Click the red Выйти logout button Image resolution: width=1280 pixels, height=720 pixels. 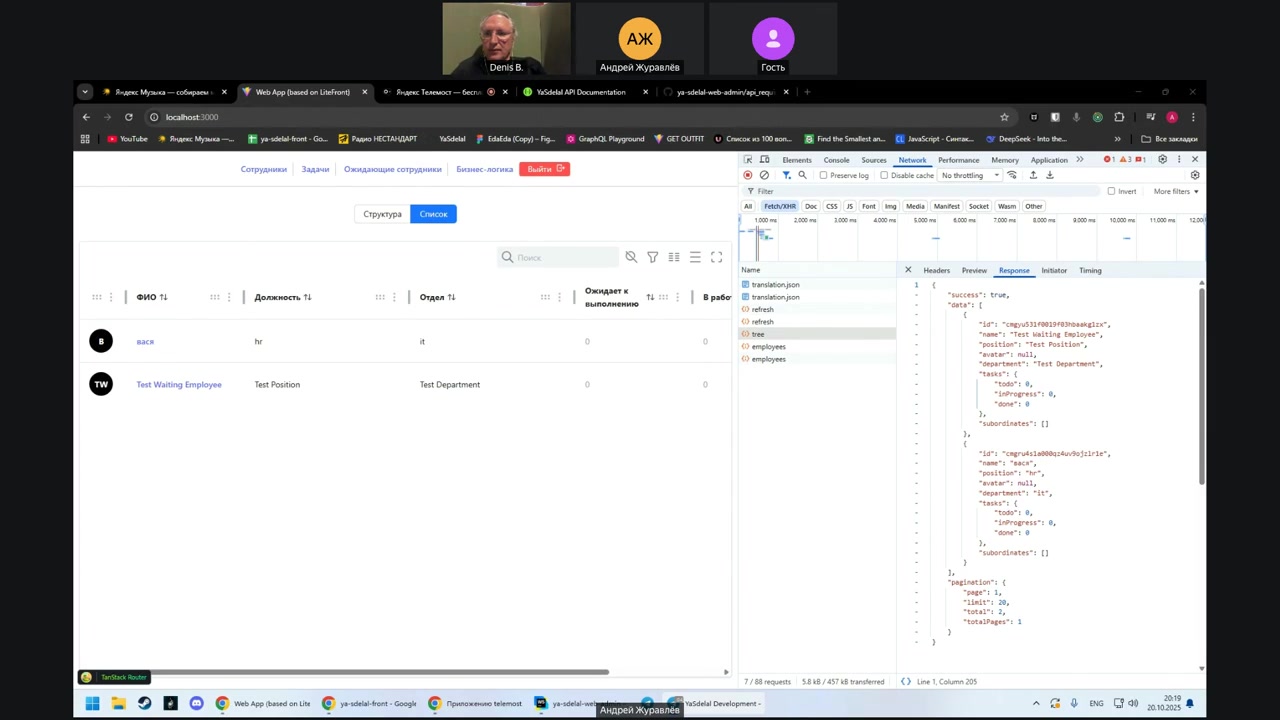pos(544,169)
